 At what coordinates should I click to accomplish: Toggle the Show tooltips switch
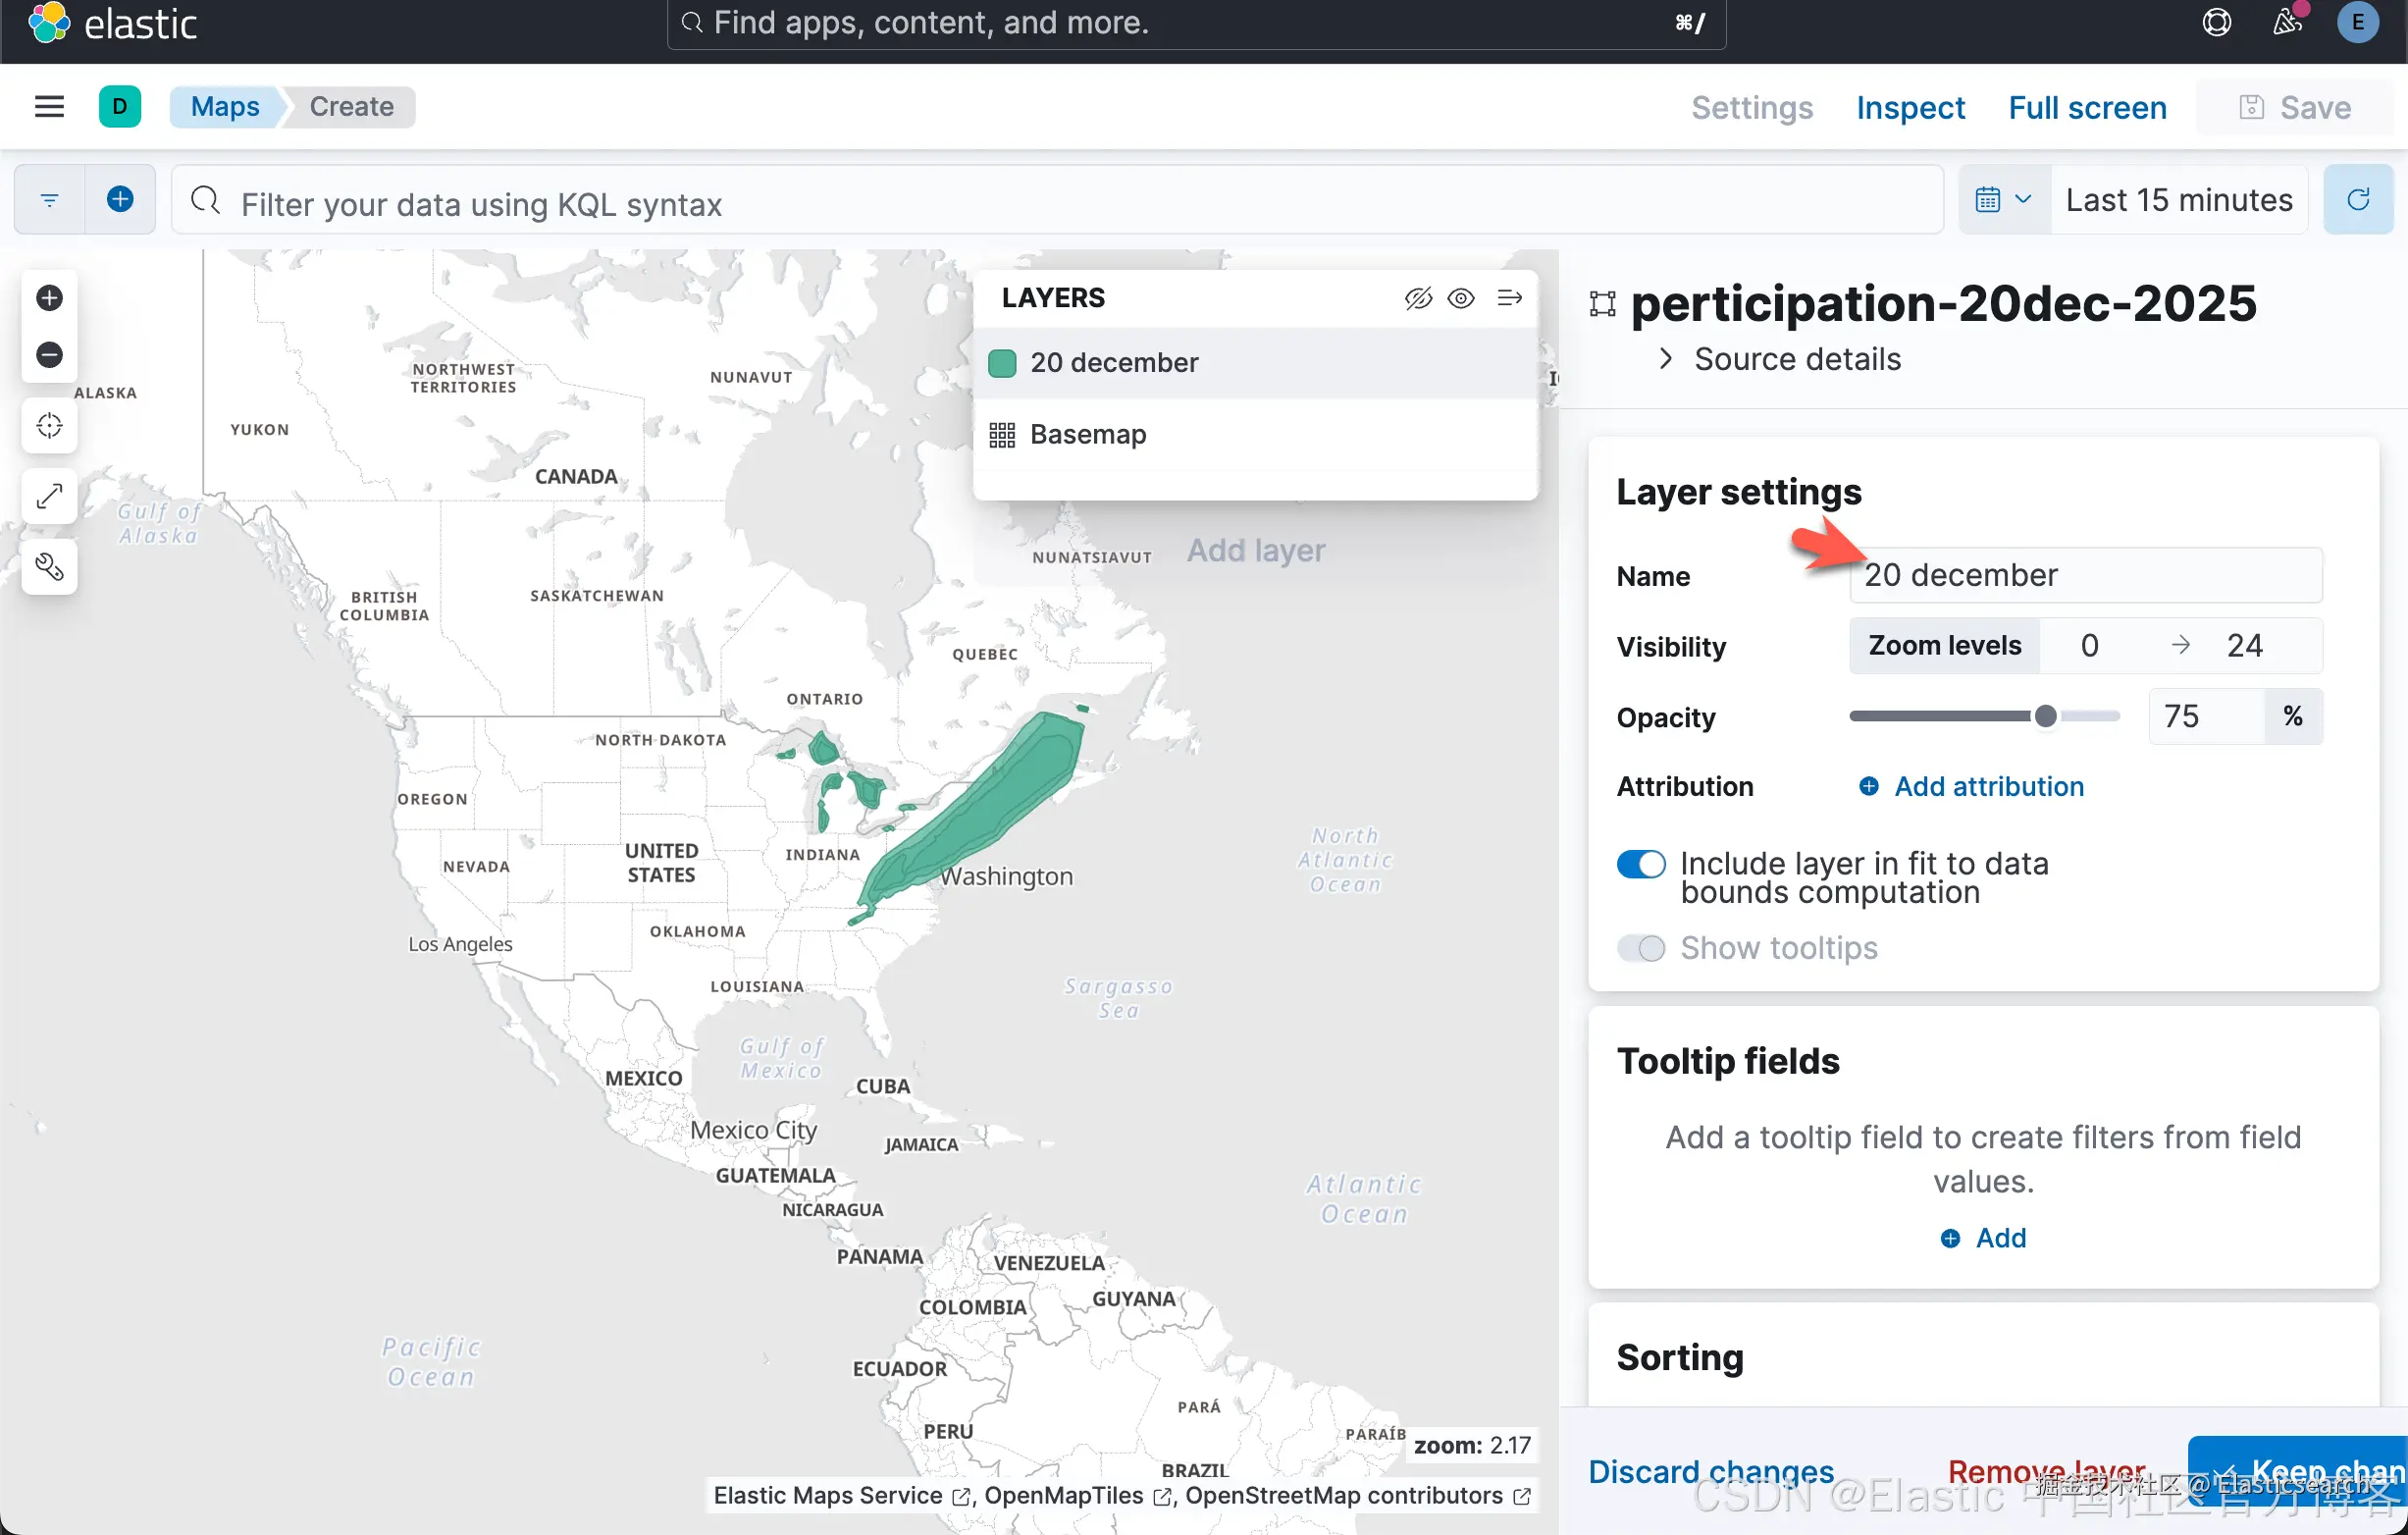click(1640, 947)
